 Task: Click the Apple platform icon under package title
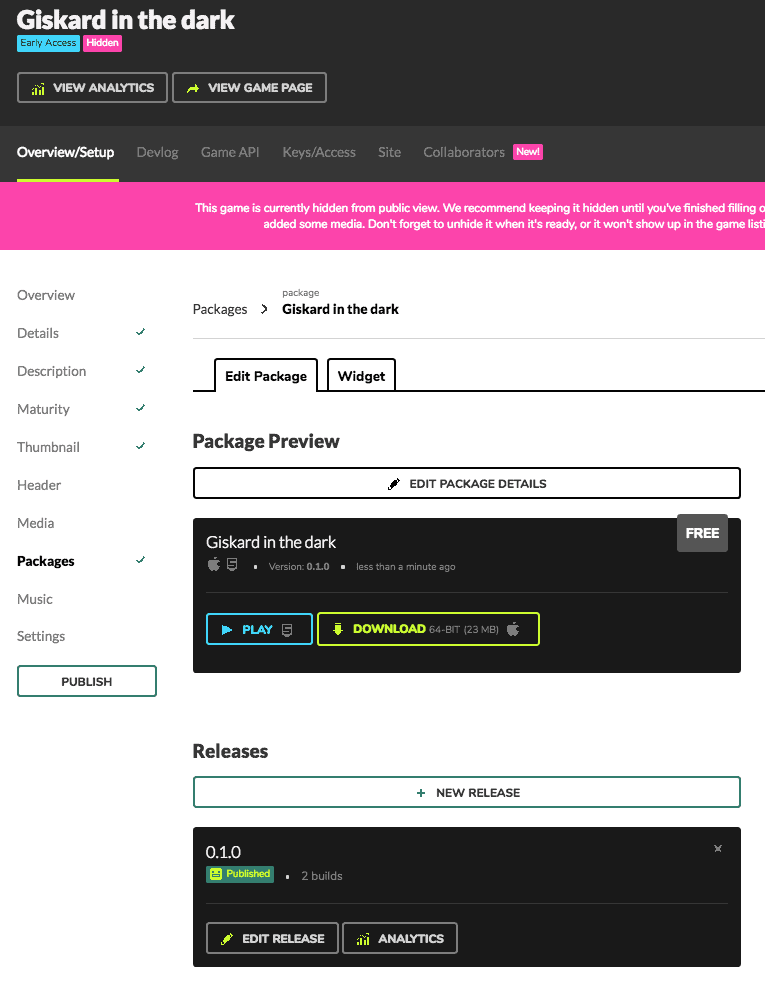[x=214, y=564]
